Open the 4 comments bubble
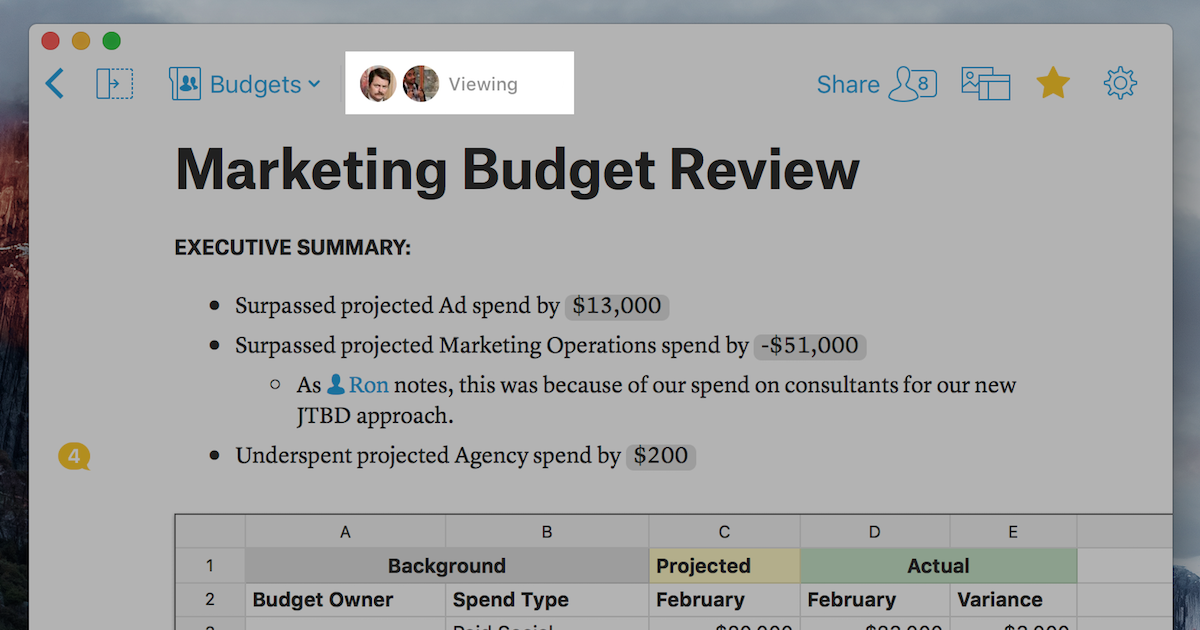Screen dimensions: 1200x630 pos(74,457)
